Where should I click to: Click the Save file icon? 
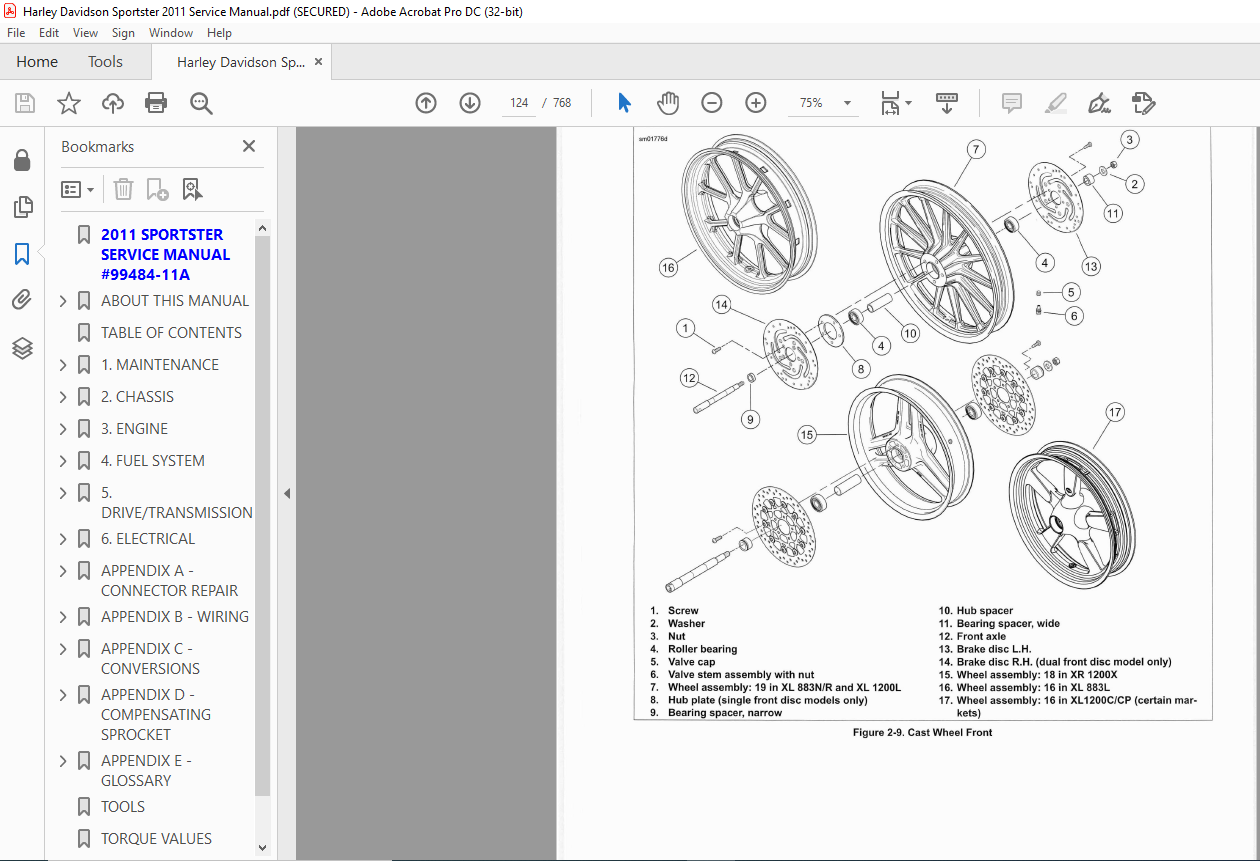click(x=25, y=103)
